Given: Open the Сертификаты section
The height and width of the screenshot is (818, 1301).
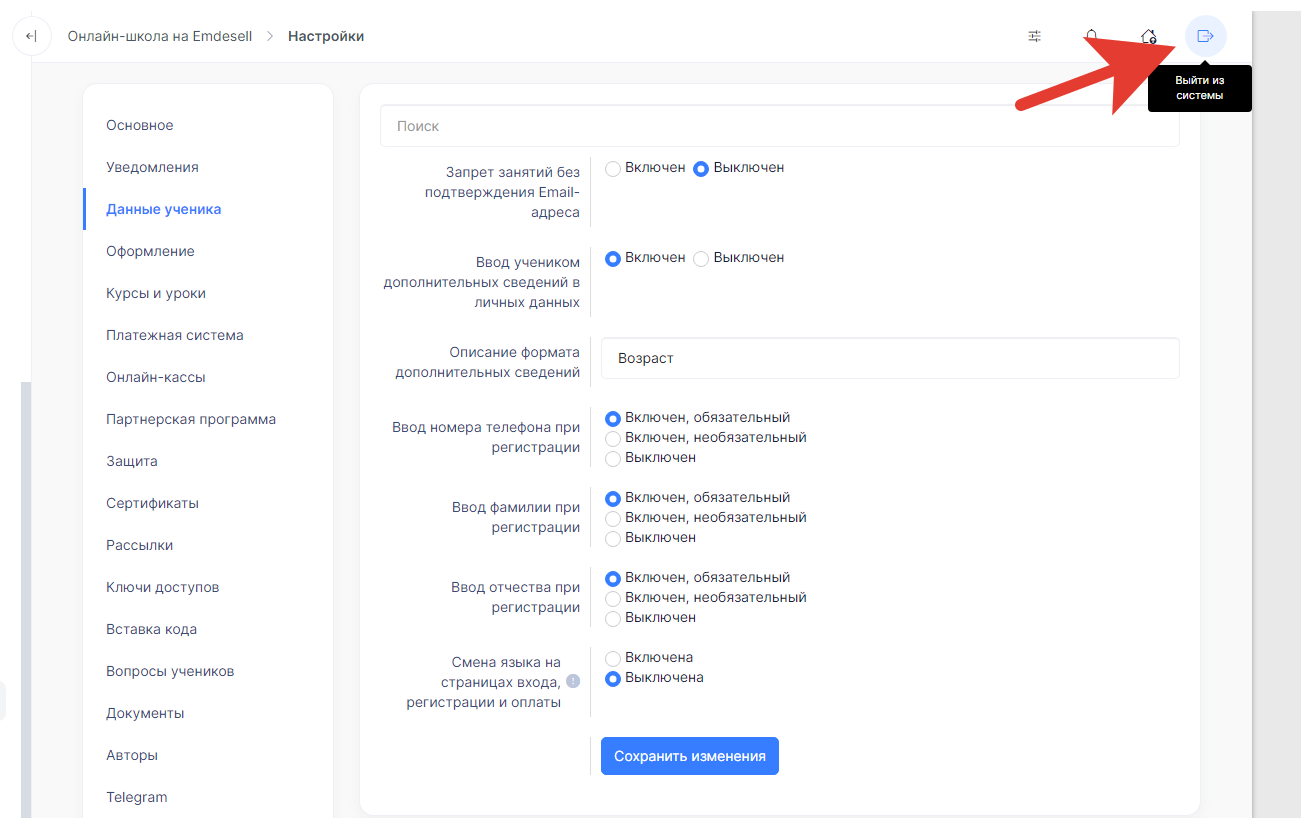Looking at the screenshot, I should 152,503.
